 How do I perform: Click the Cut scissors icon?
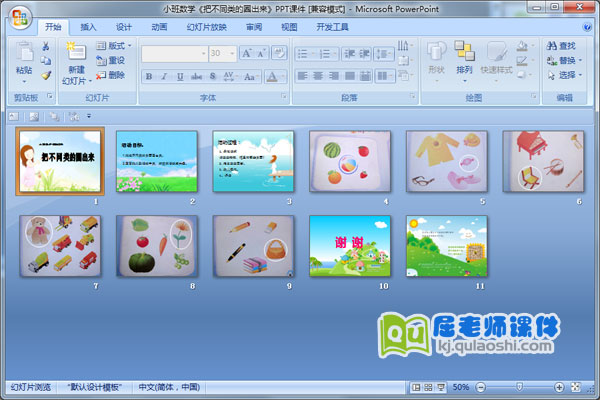click(46, 46)
